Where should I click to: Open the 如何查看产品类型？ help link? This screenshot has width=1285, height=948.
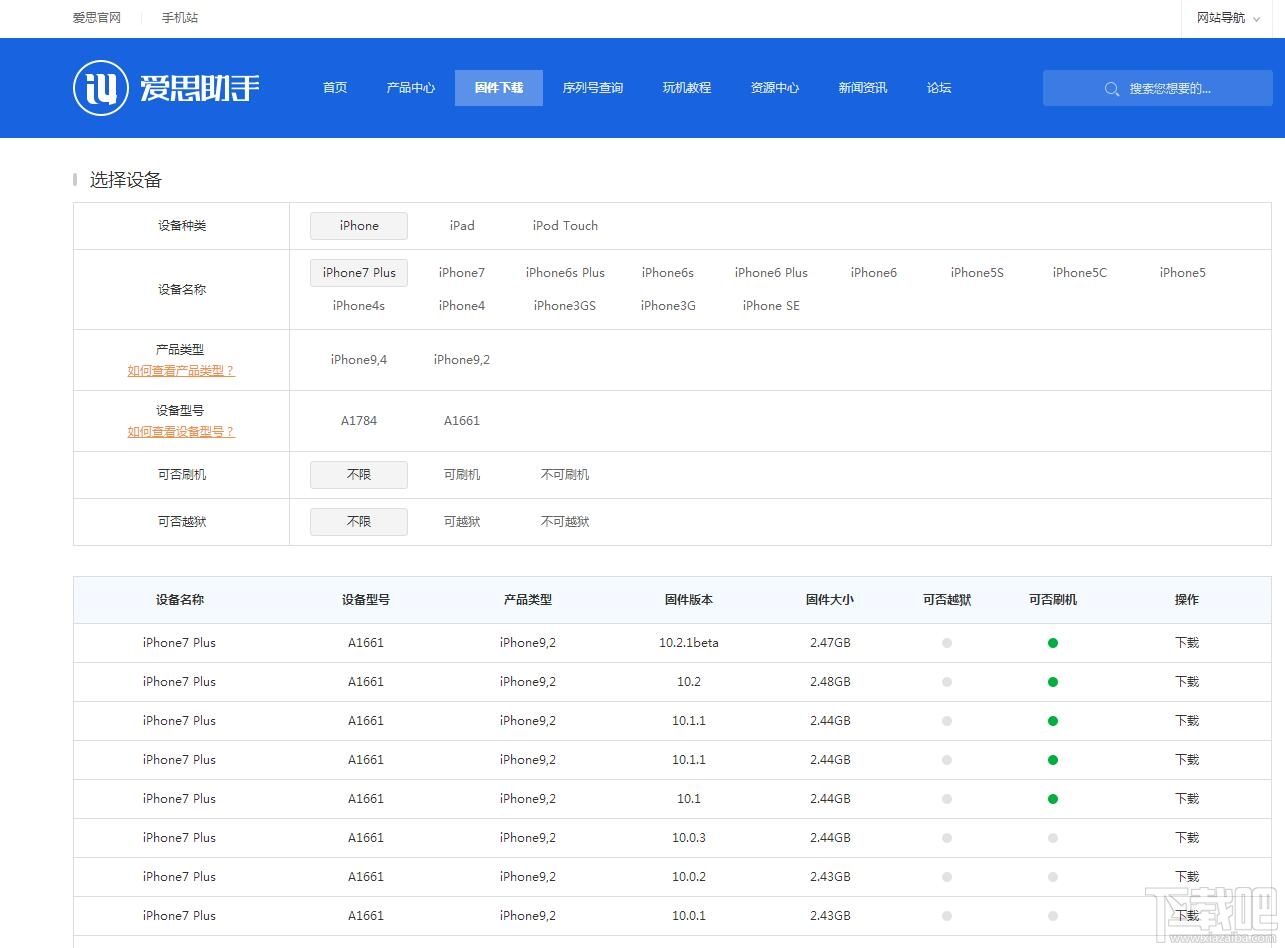point(181,371)
